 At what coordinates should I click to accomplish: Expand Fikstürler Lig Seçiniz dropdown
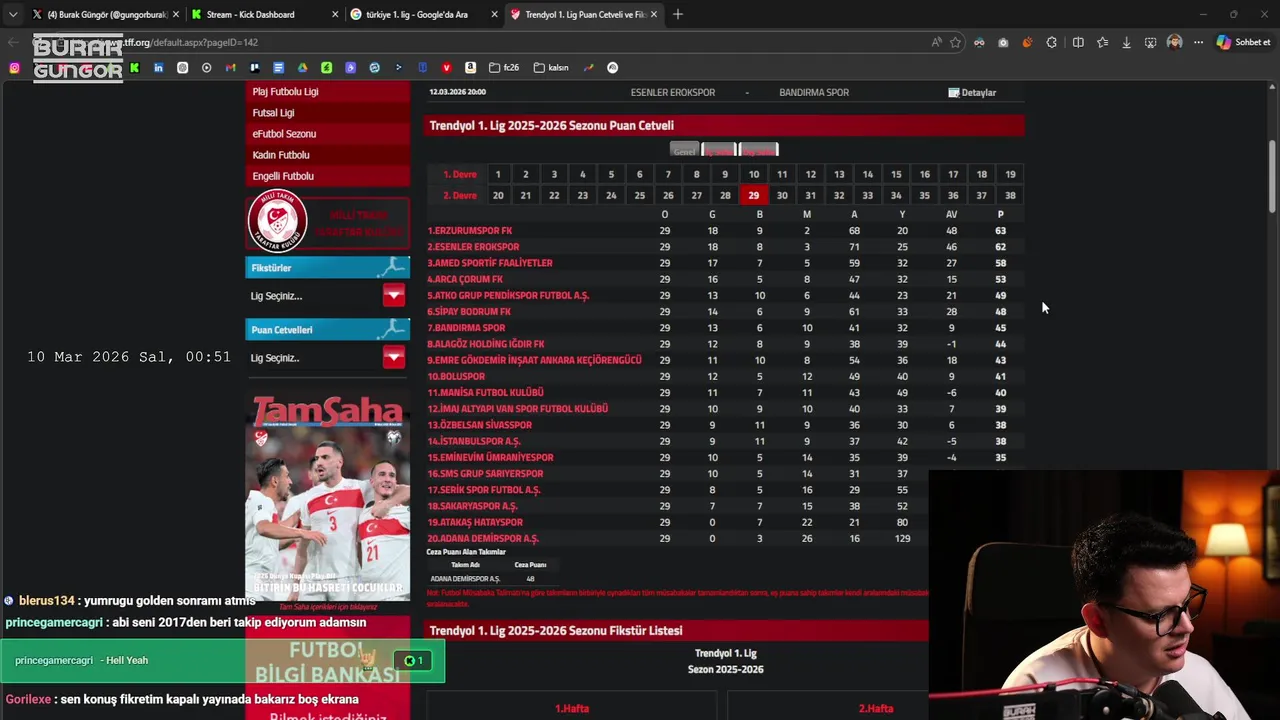tap(394, 295)
